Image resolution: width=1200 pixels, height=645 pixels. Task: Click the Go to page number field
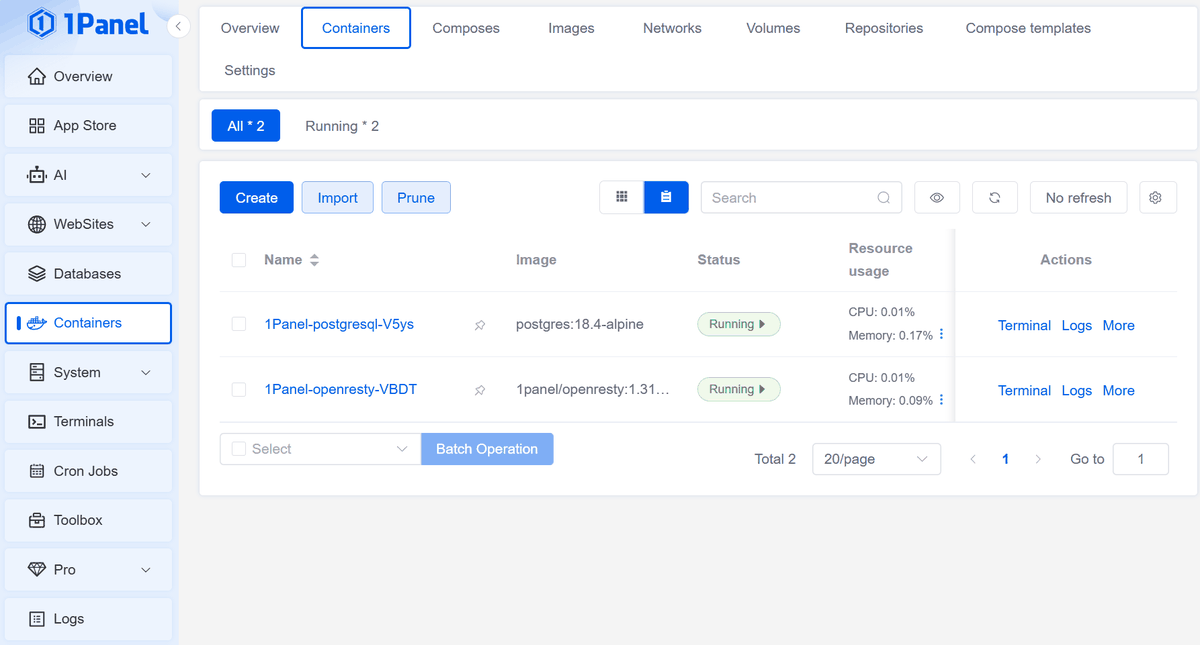(1141, 459)
